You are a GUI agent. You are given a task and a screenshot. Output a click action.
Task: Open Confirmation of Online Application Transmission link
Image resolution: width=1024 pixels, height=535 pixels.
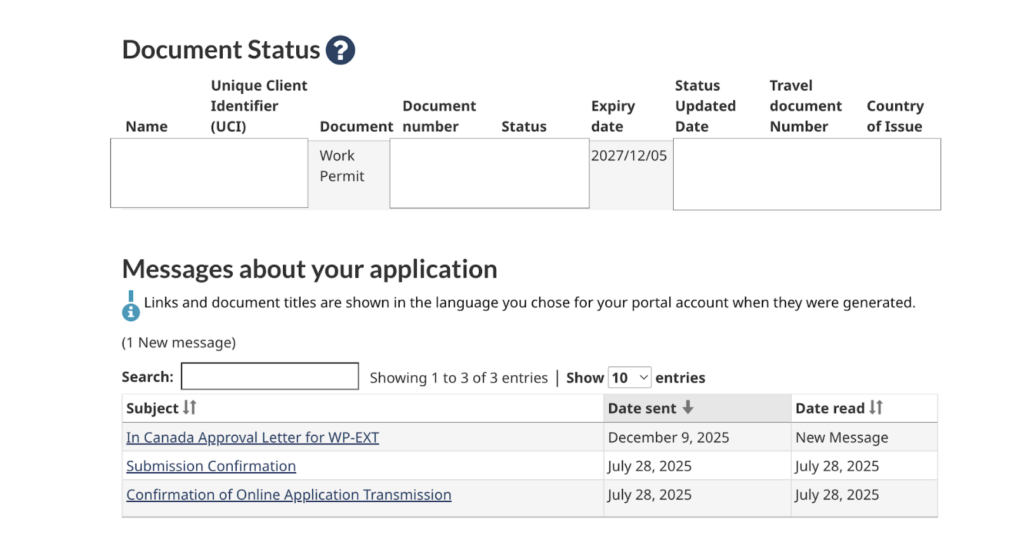[x=289, y=494]
